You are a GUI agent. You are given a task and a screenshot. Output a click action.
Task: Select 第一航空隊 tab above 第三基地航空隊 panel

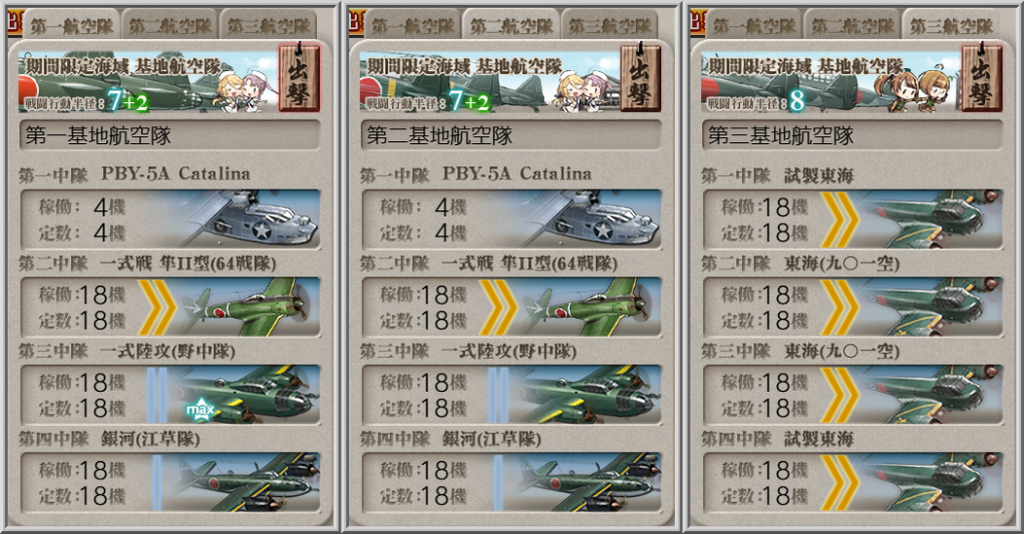click(754, 25)
